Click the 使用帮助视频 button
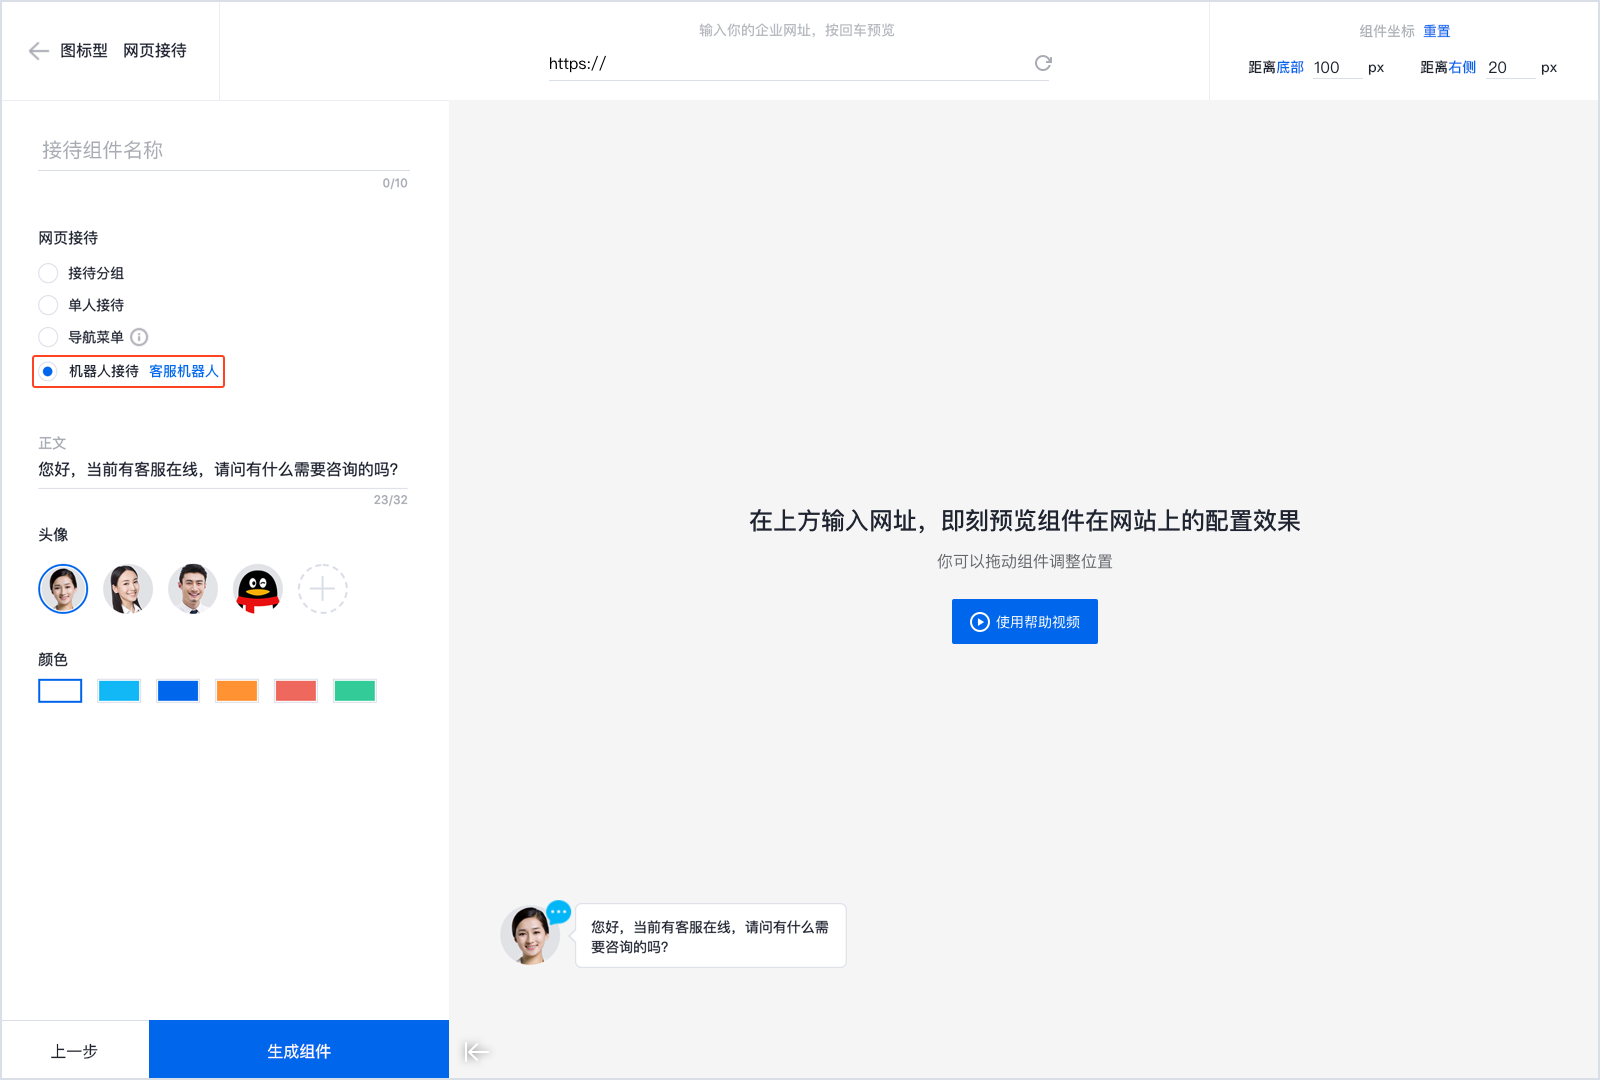Image resolution: width=1600 pixels, height=1080 pixels. (1025, 622)
